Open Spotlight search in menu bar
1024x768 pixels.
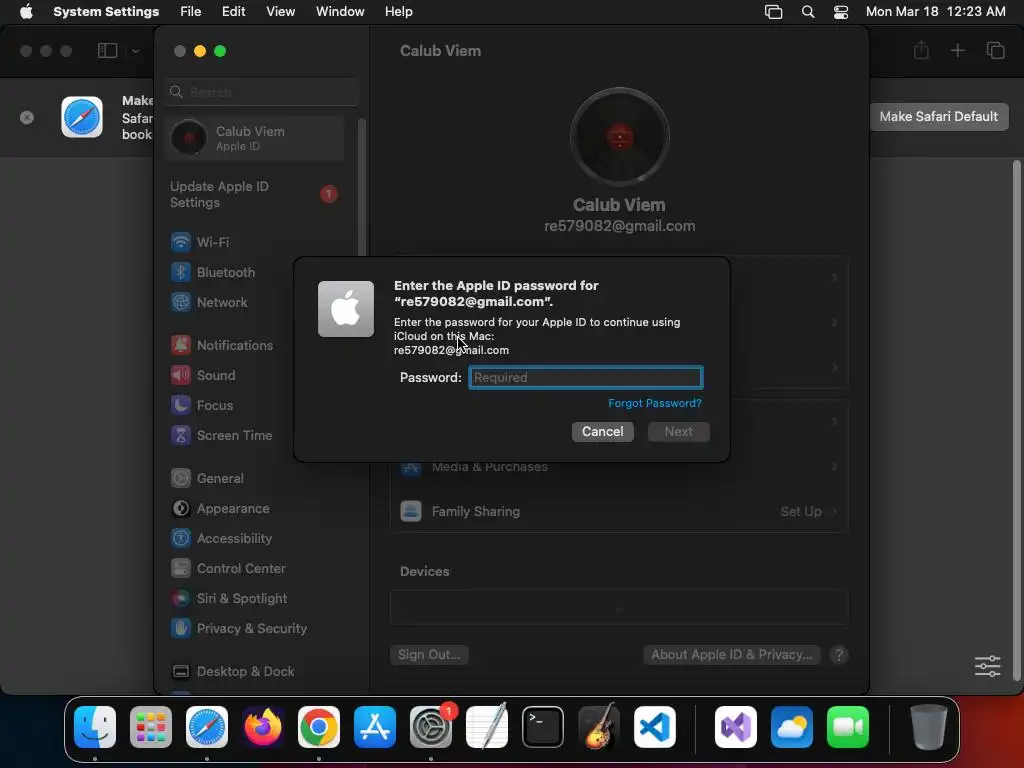(x=808, y=12)
